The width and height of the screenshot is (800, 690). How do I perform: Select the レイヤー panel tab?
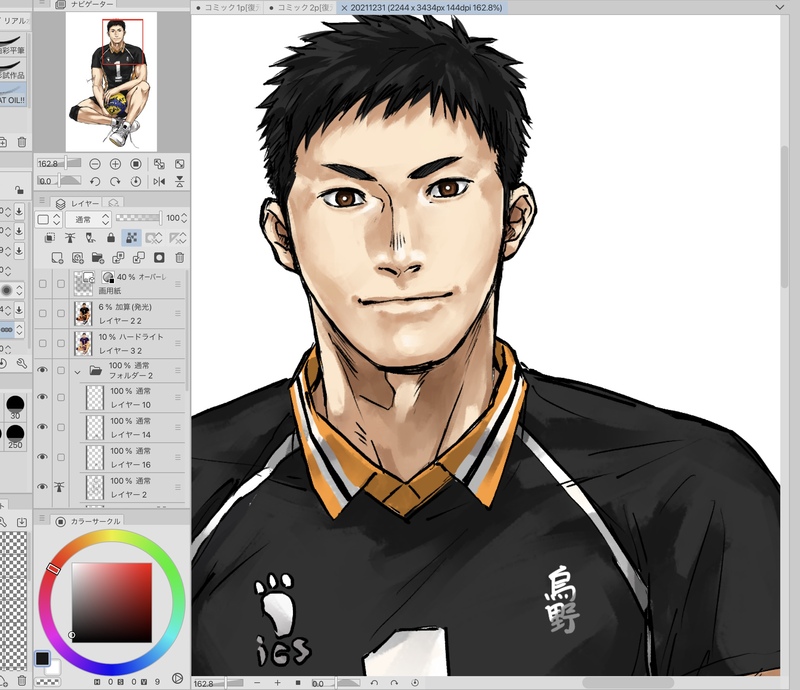click(x=79, y=203)
